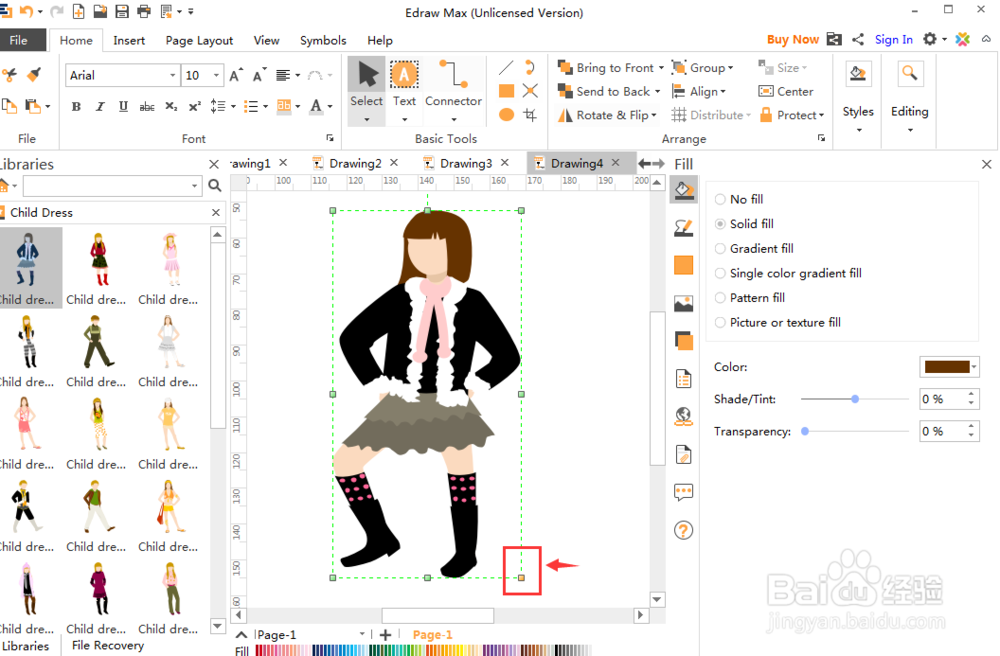The height and width of the screenshot is (656, 1000).
Task: Toggle underline formatting
Action: coord(123,106)
